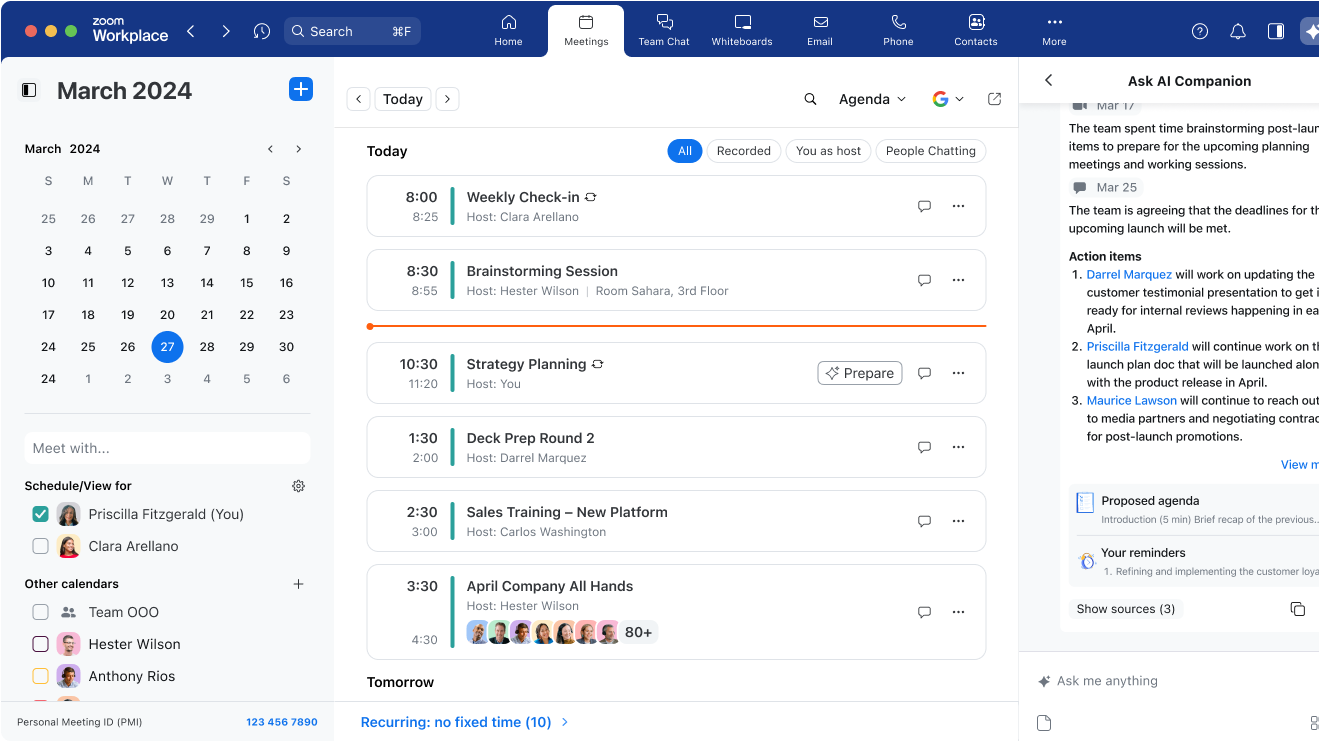Expand Recurring no fixed time list
This screenshot has height=742, width=1319.
click(465, 722)
